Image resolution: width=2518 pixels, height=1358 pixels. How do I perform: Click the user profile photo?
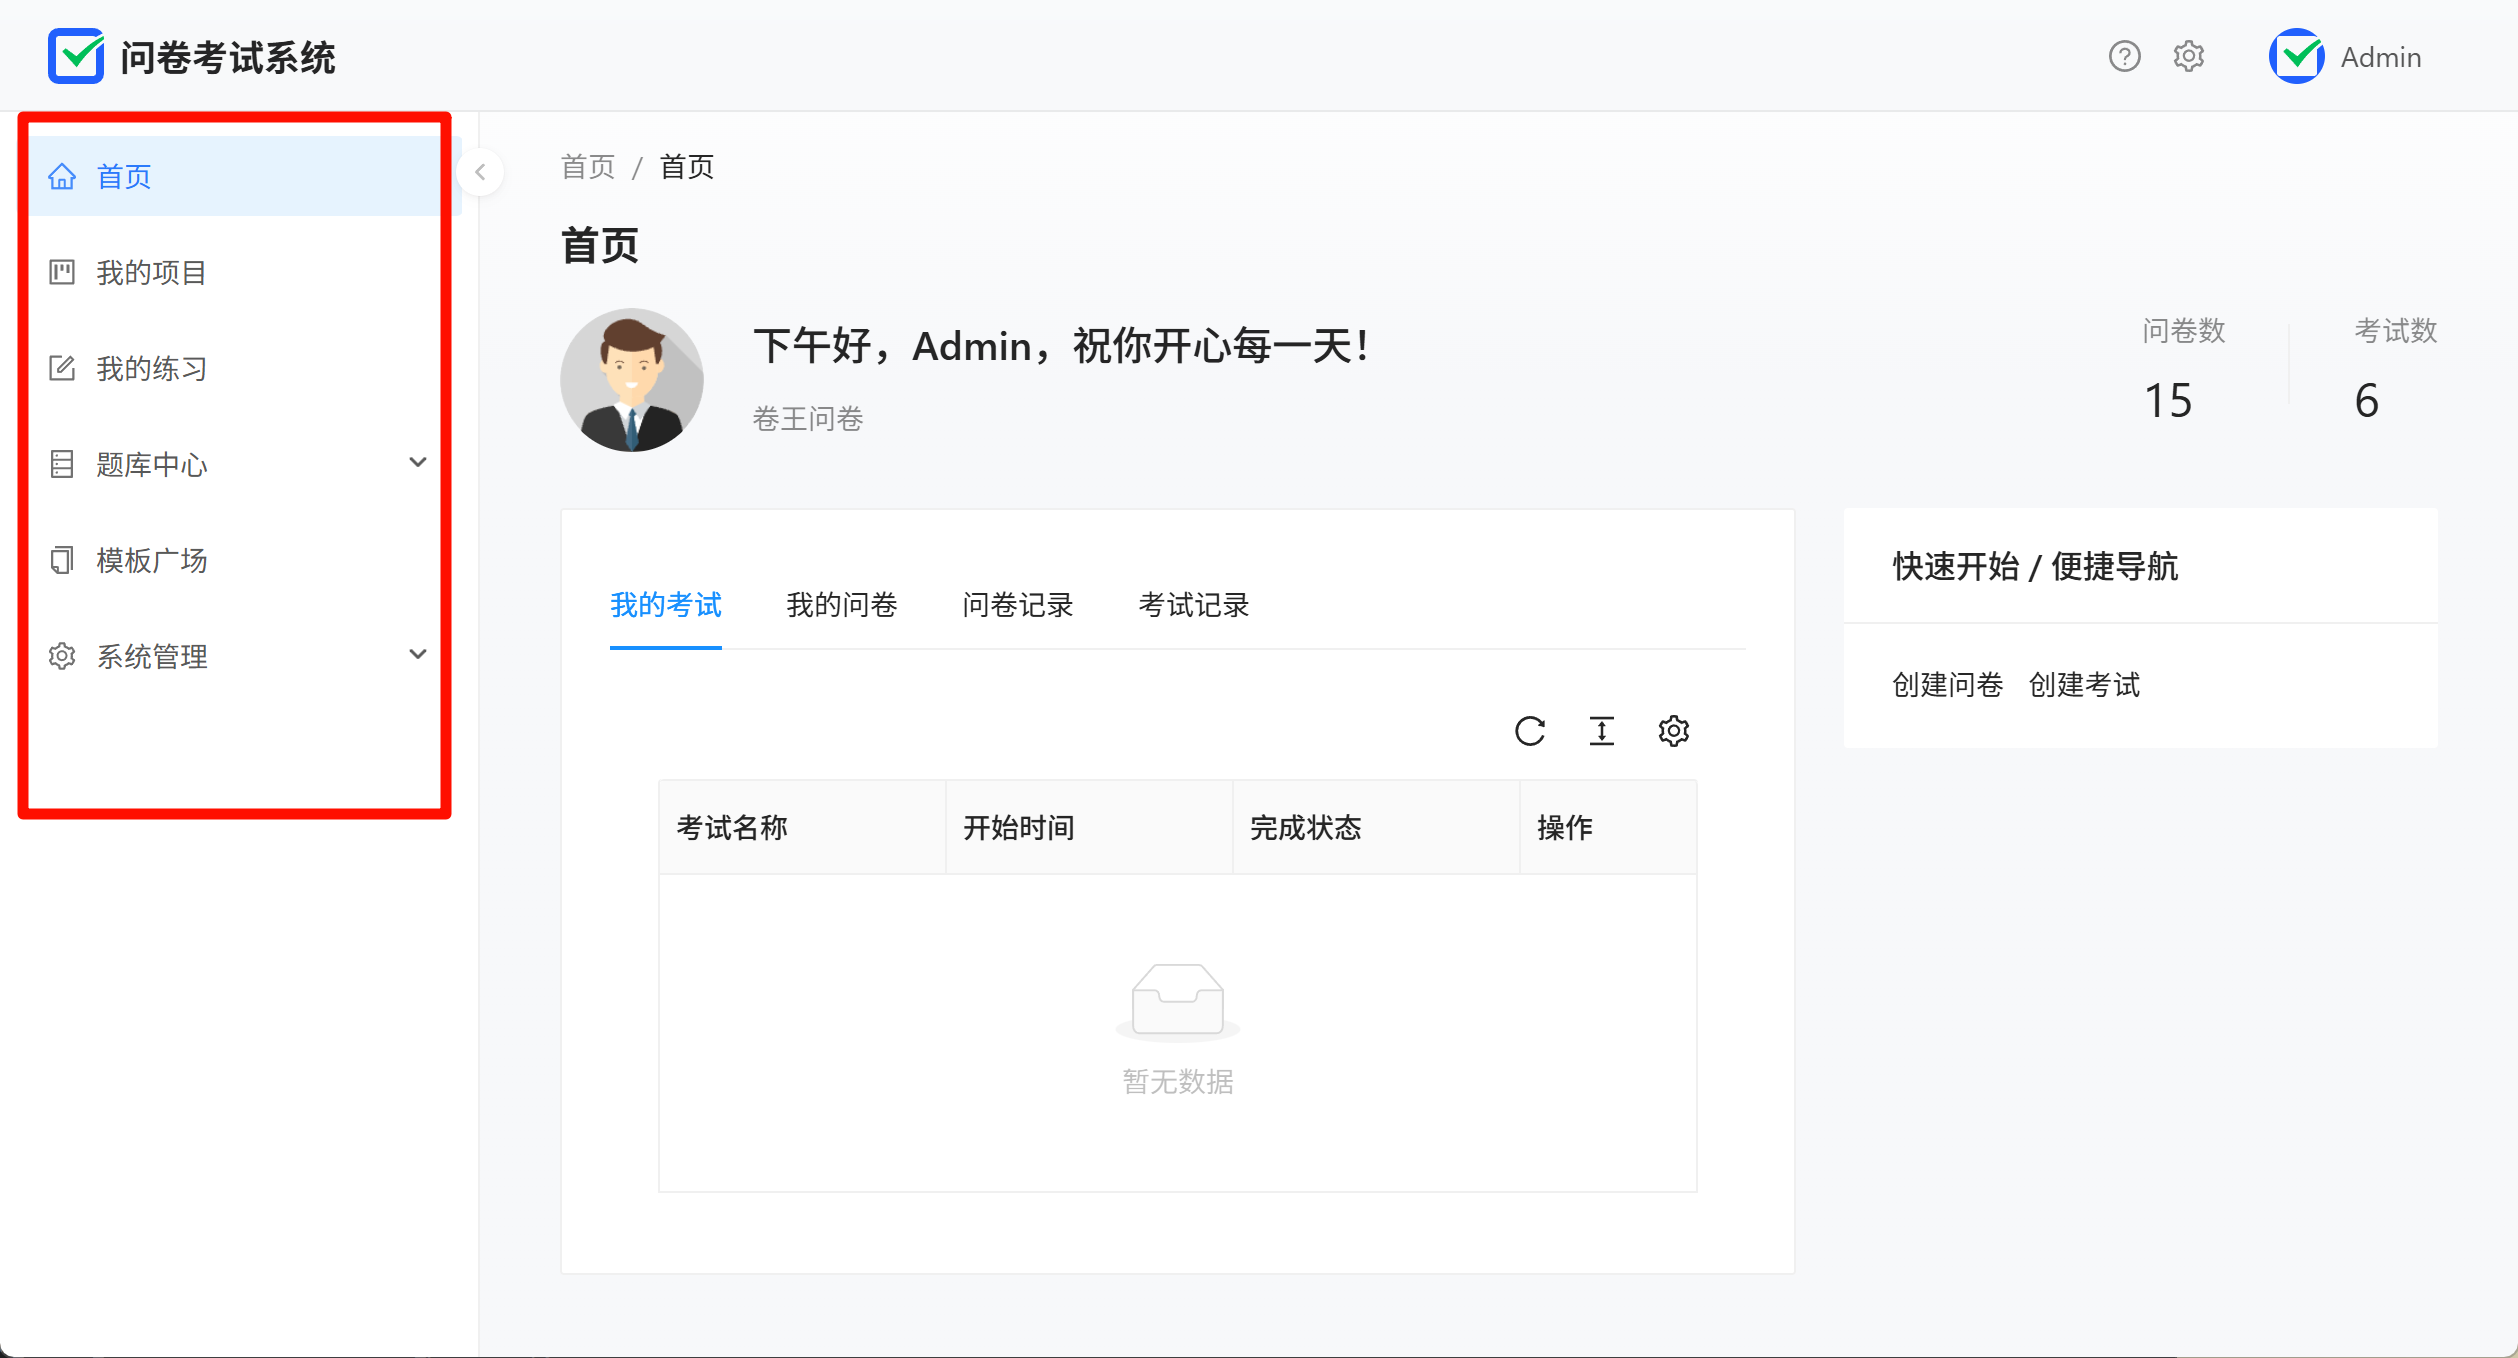632,380
